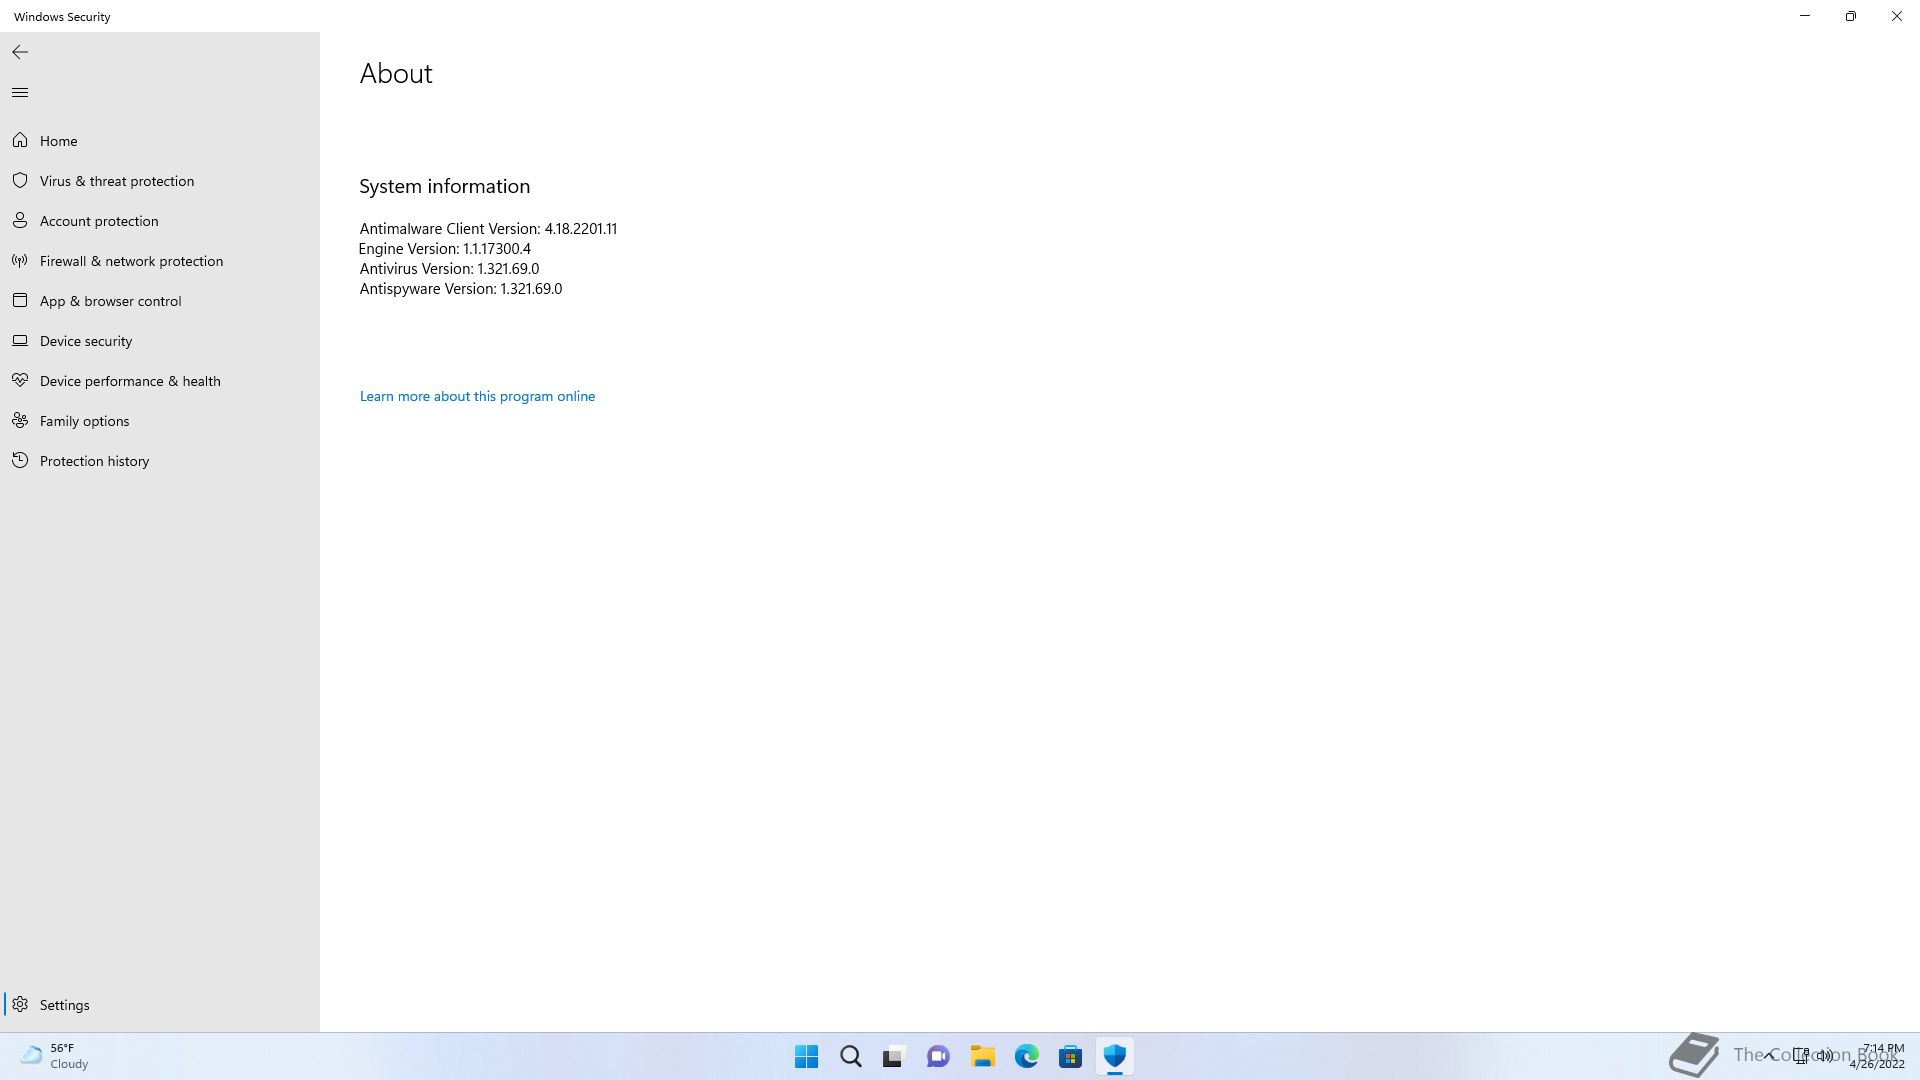The width and height of the screenshot is (1920, 1080).
Task: Open the Home page
Action: pos(160,141)
